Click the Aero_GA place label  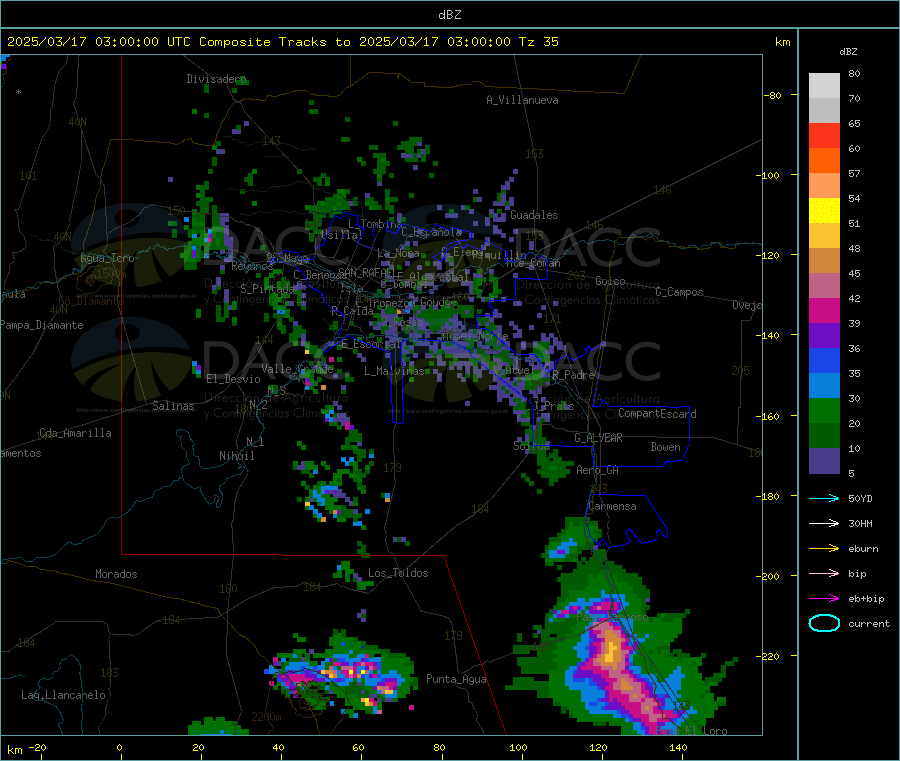click(x=597, y=470)
